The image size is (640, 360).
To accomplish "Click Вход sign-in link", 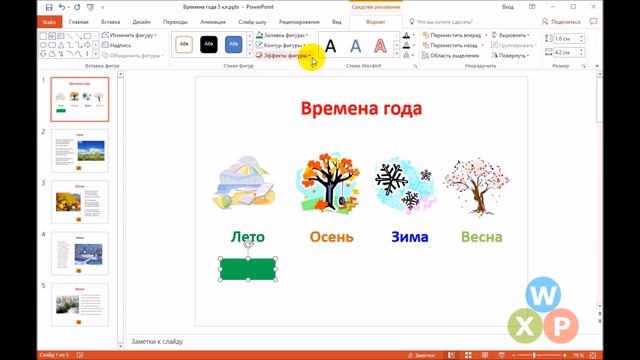I will 508,7.
